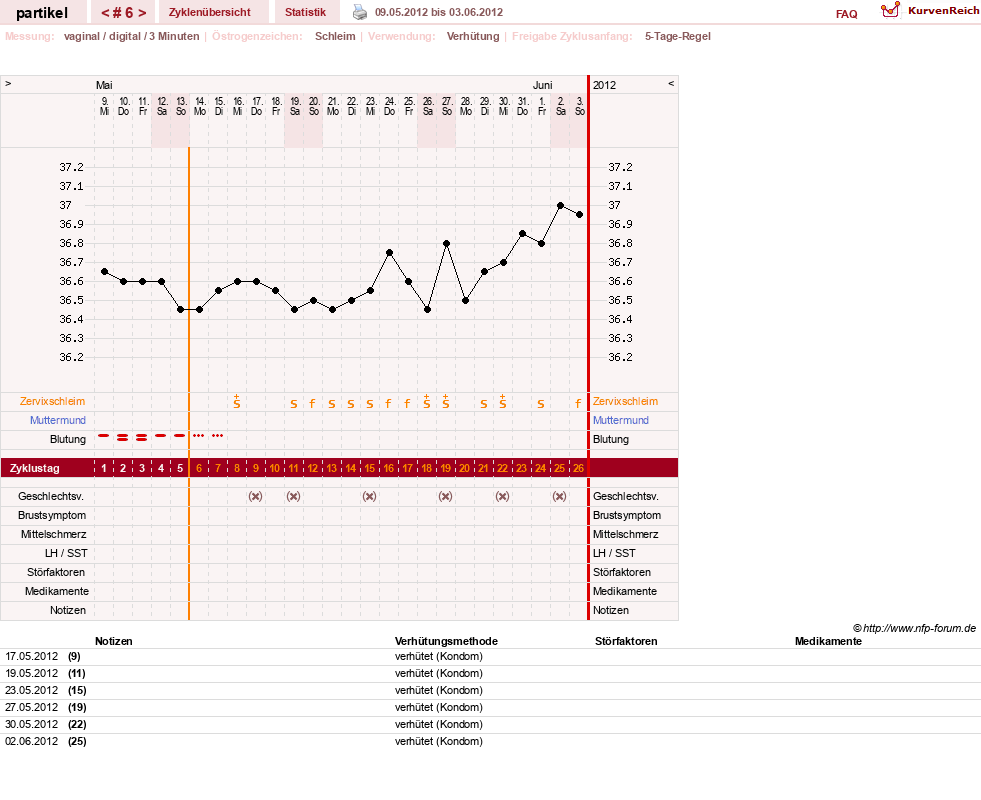Click the chart's top-right < arrow

click(x=671, y=83)
